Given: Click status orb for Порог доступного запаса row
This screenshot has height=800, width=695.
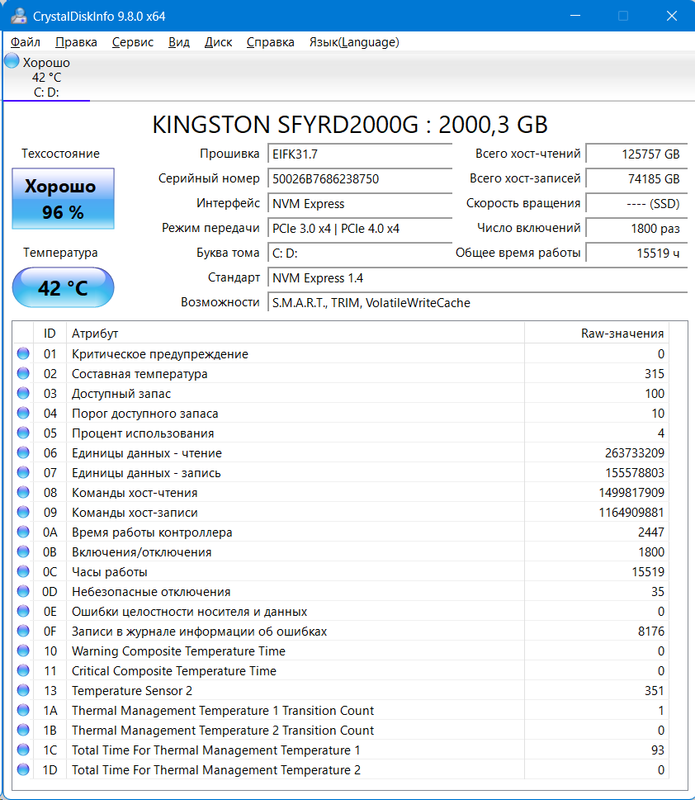Looking at the screenshot, I should coord(23,413).
